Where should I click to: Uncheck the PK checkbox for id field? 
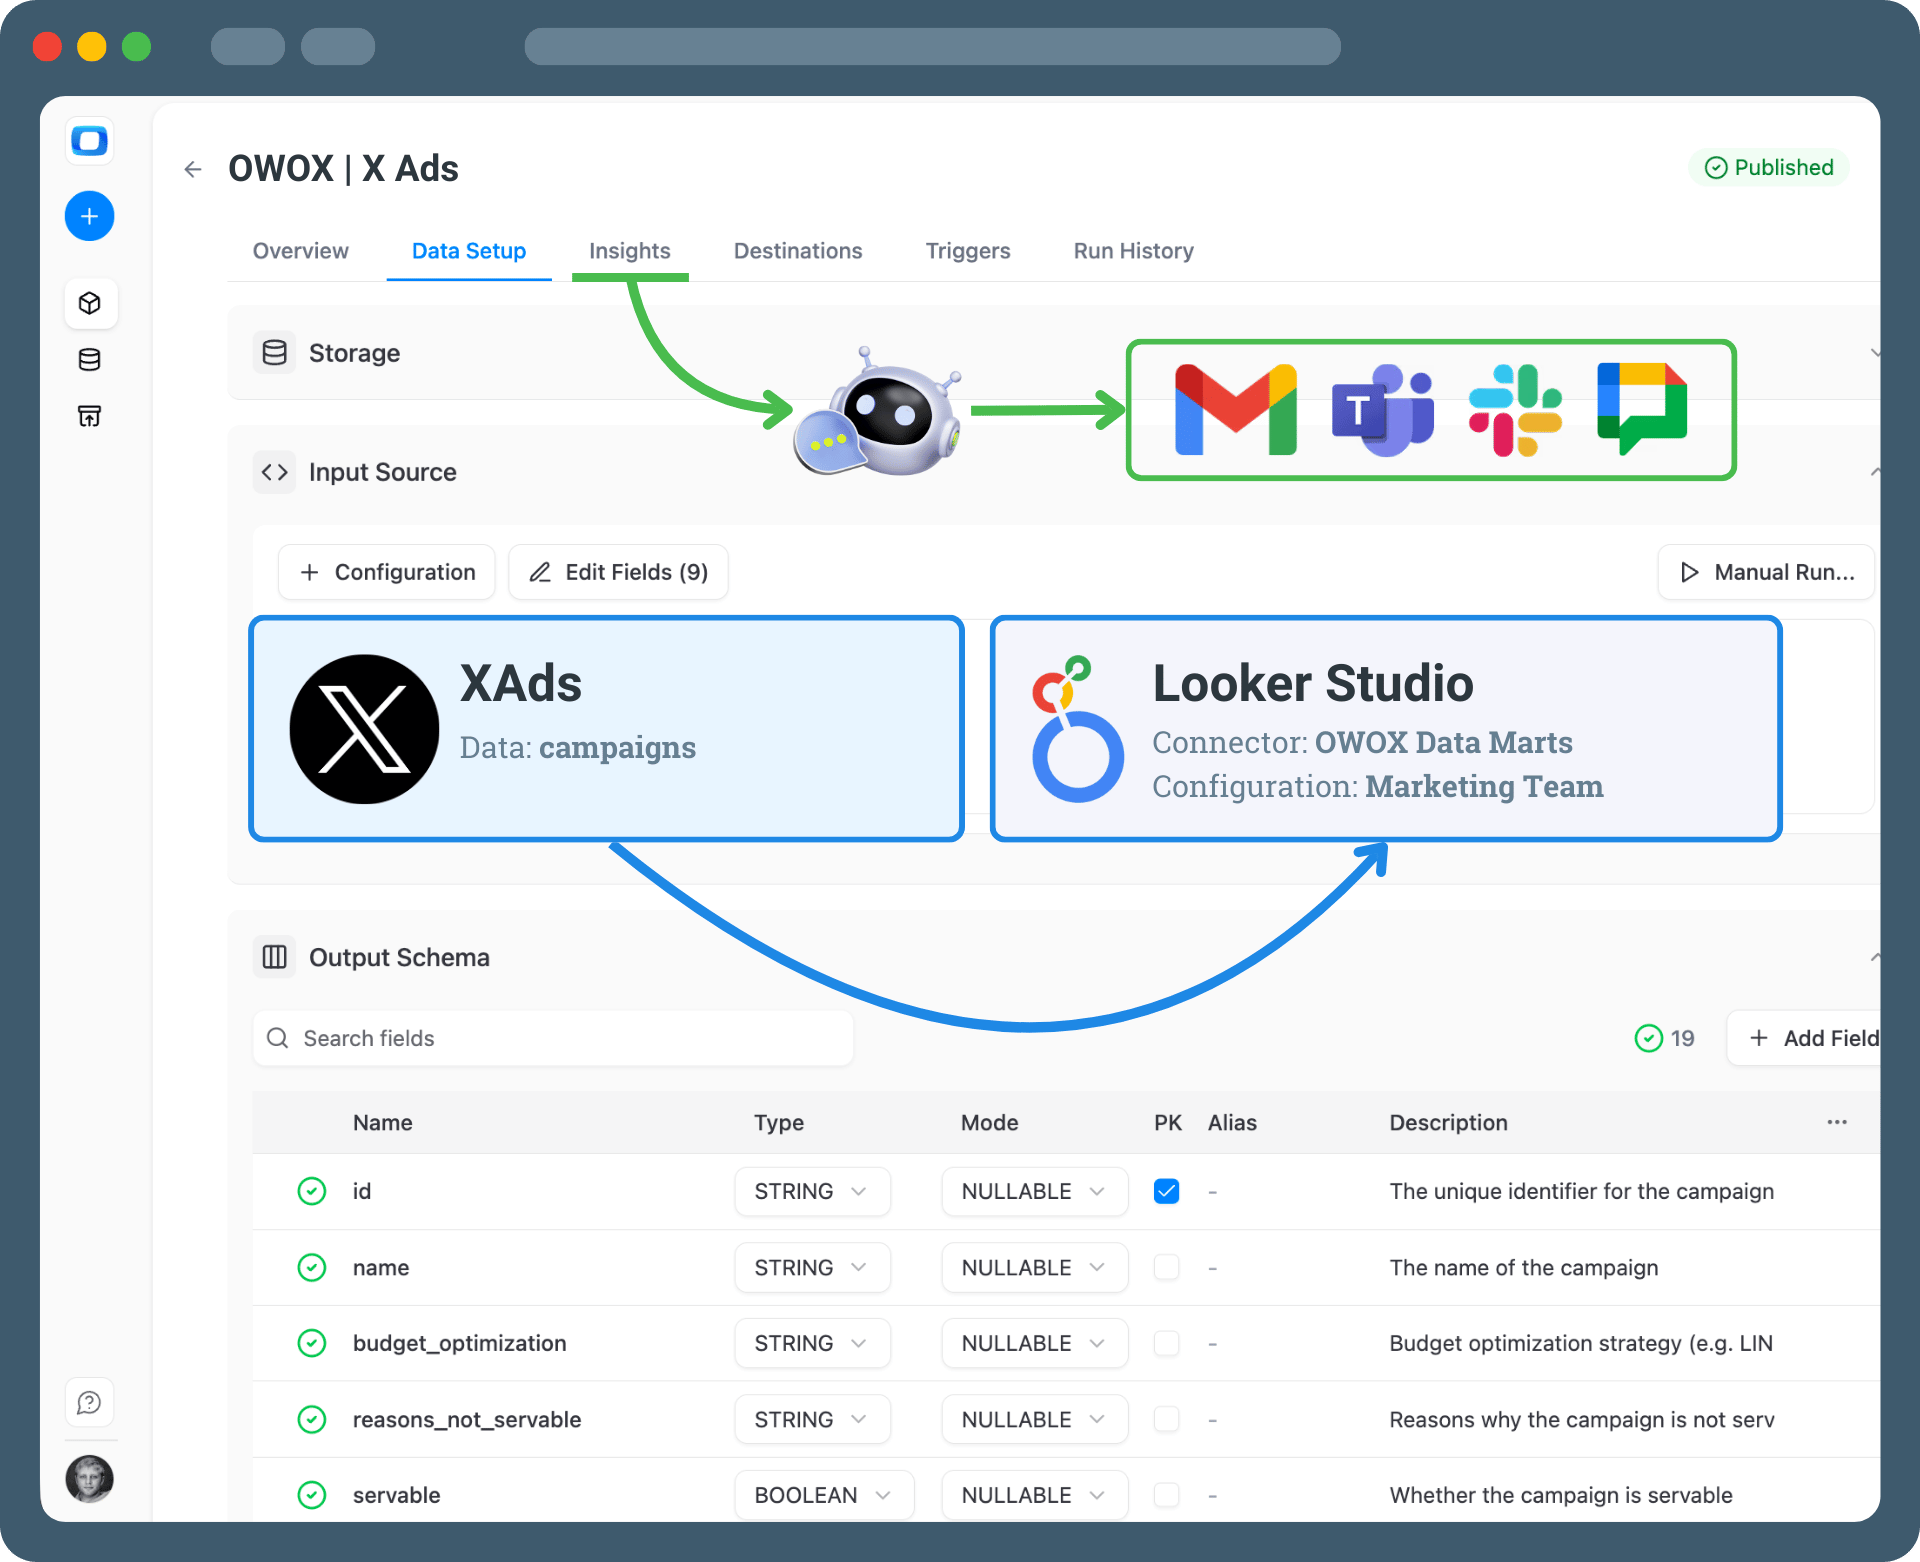point(1166,1191)
